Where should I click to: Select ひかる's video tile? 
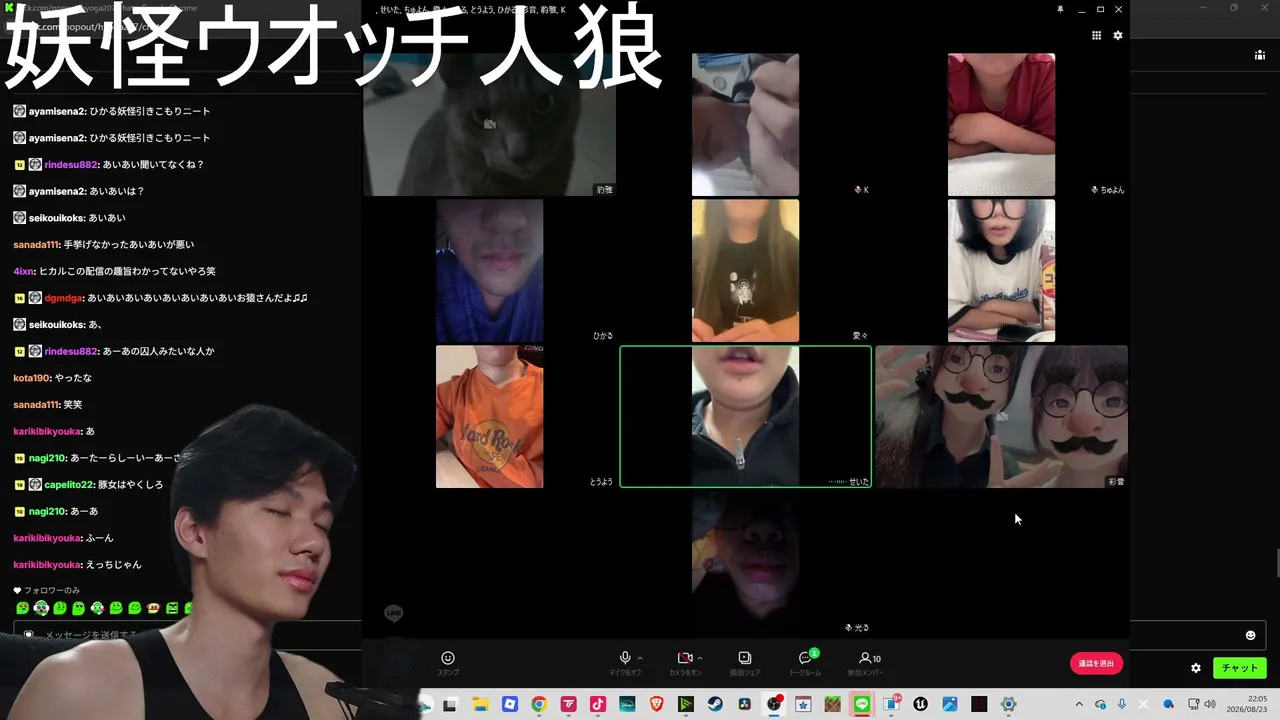489,270
